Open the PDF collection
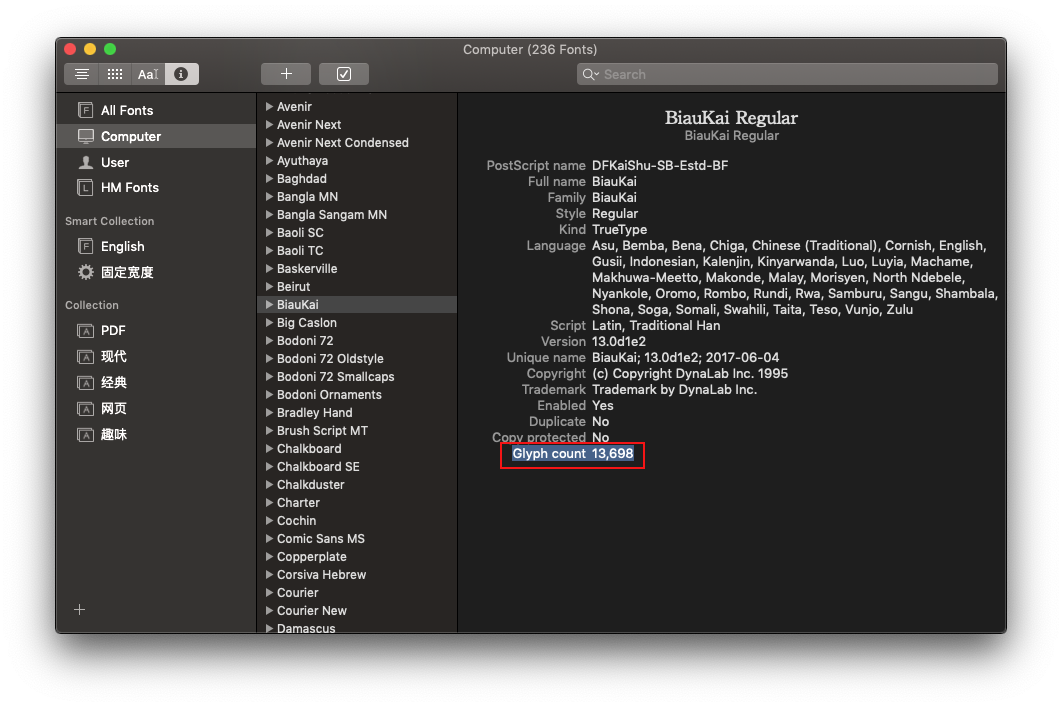The width and height of the screenshot is (1062, 707). pyautogui.click(x=156, y=330)
